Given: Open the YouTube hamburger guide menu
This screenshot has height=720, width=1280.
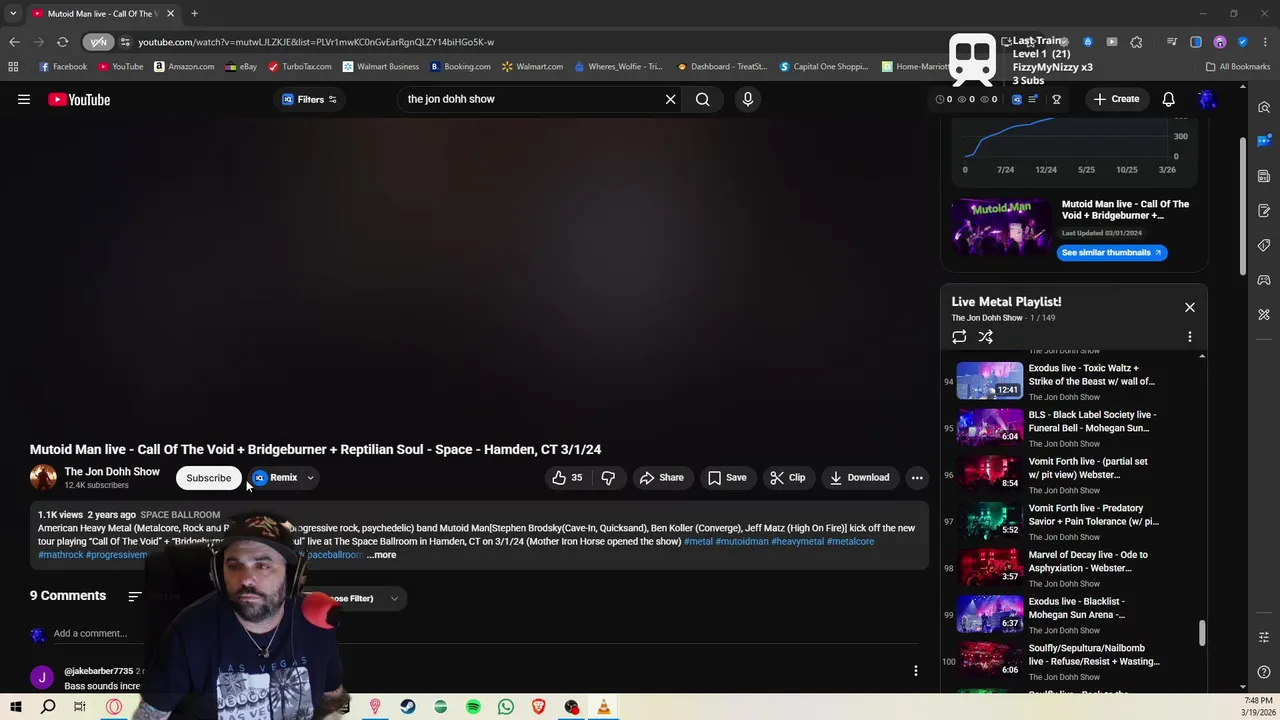Looking at the screenshot, I should 24,99.
